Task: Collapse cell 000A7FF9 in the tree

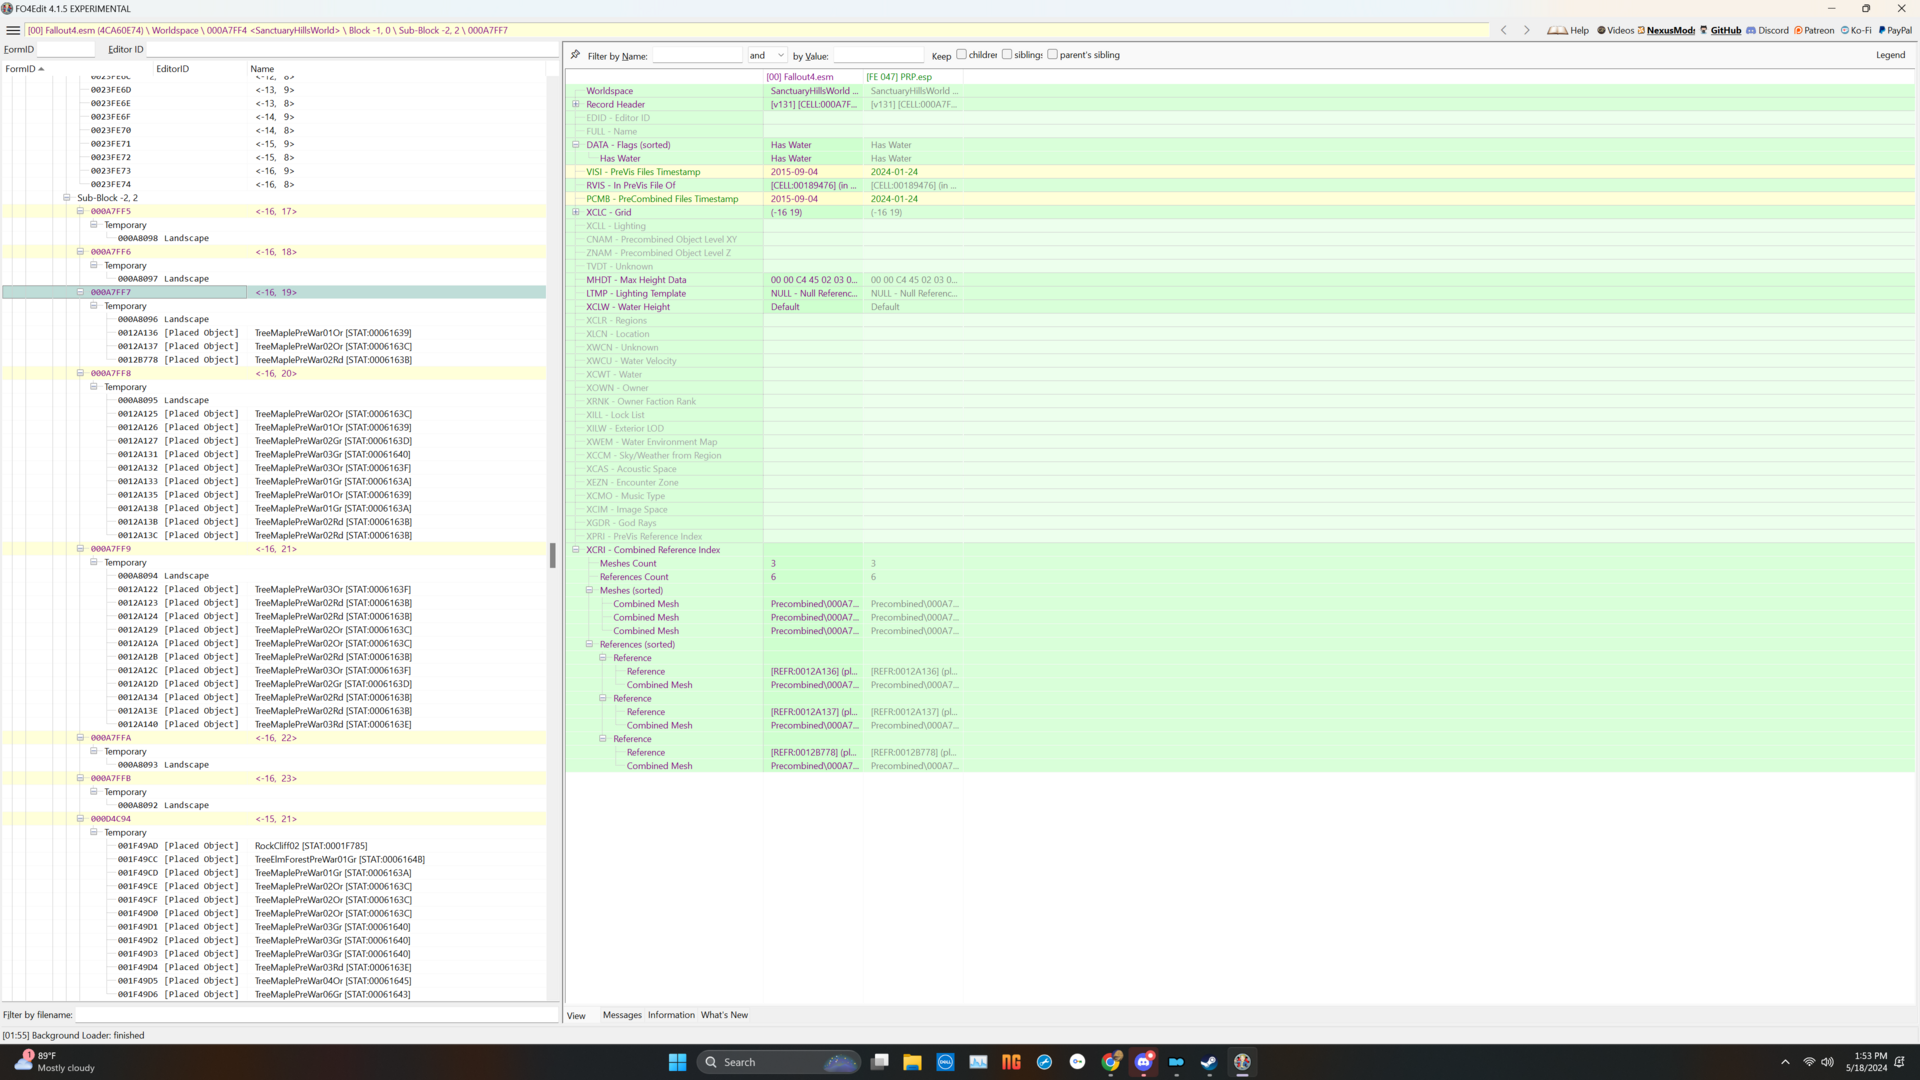Action: point(80,549)
